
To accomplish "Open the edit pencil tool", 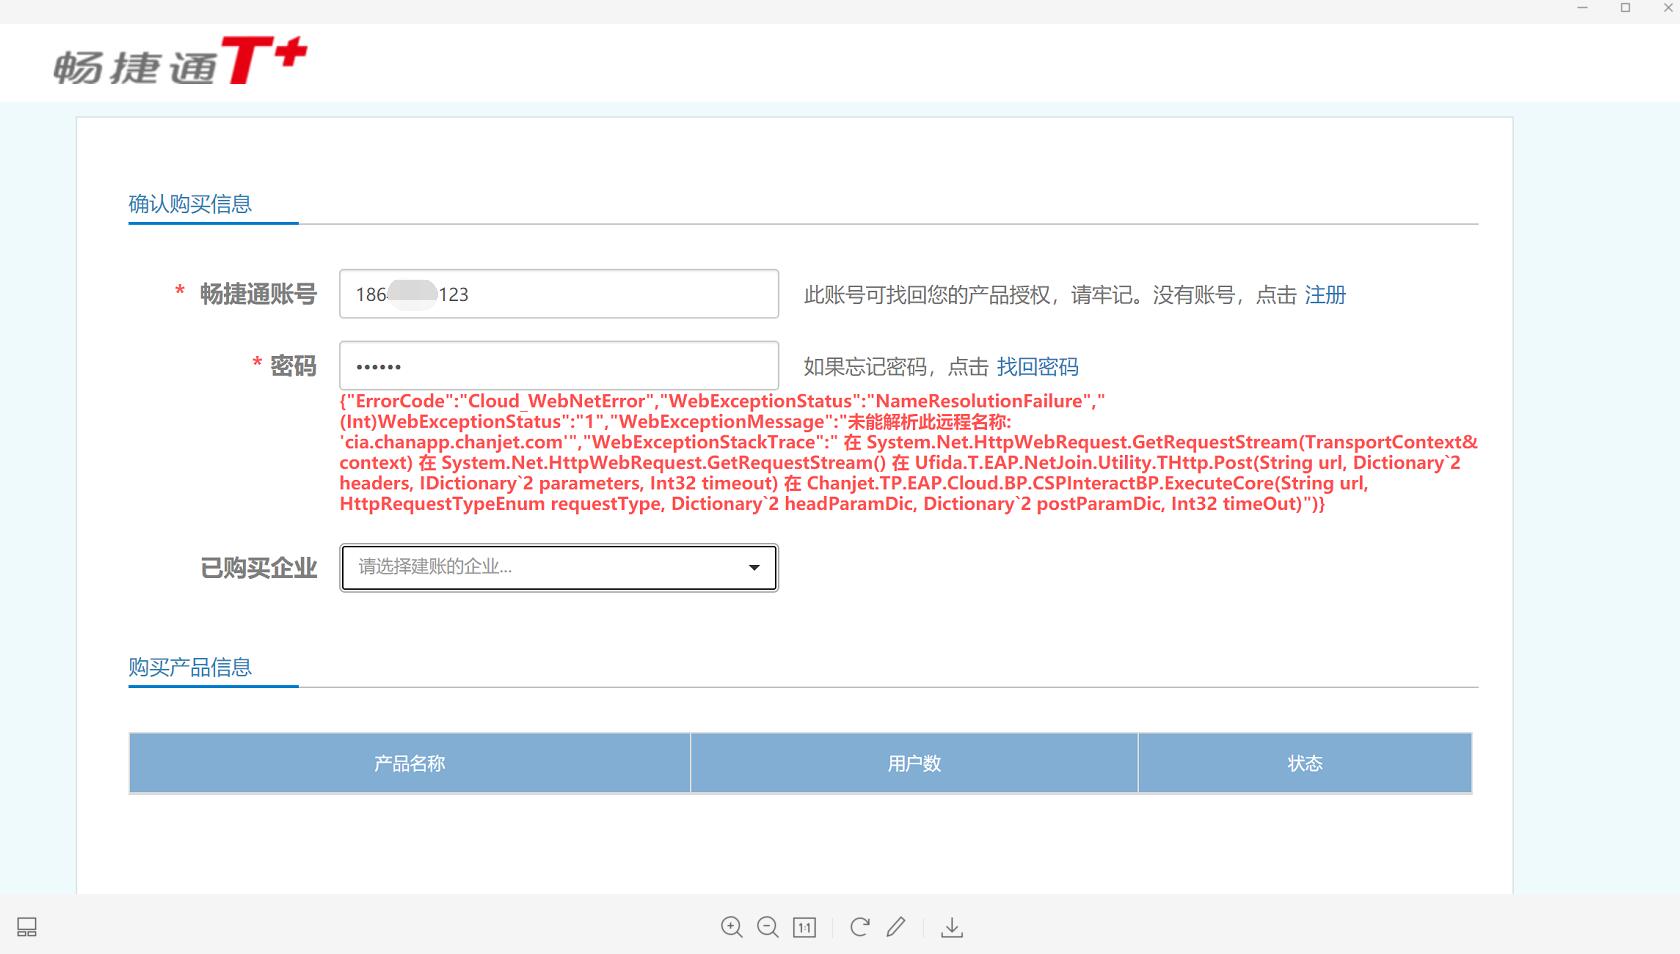I will coord(896,927).
